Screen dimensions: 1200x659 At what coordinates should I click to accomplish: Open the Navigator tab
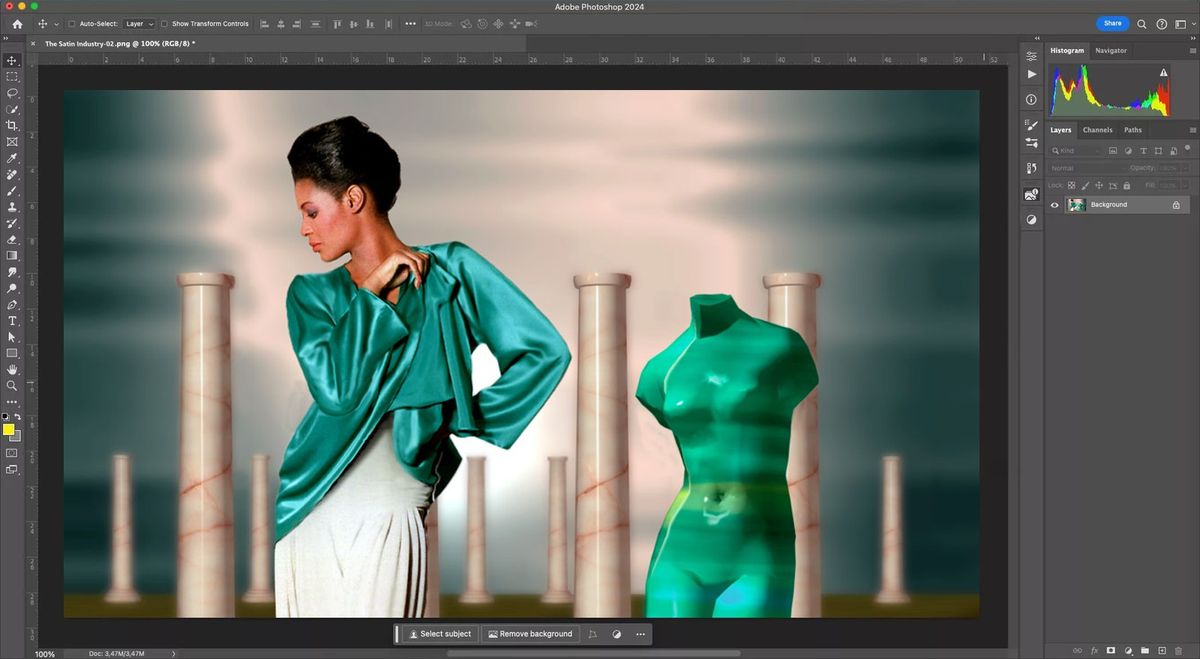coord(1110,50)
